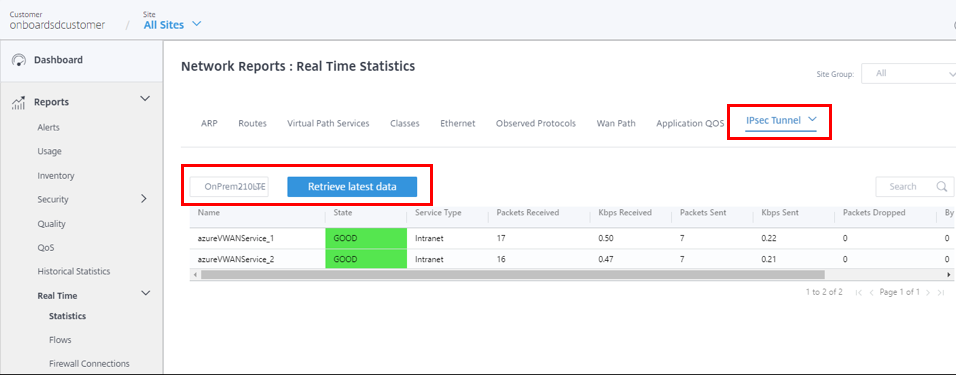
Task: Expand the Security submenu arrow
Action: 144,198
